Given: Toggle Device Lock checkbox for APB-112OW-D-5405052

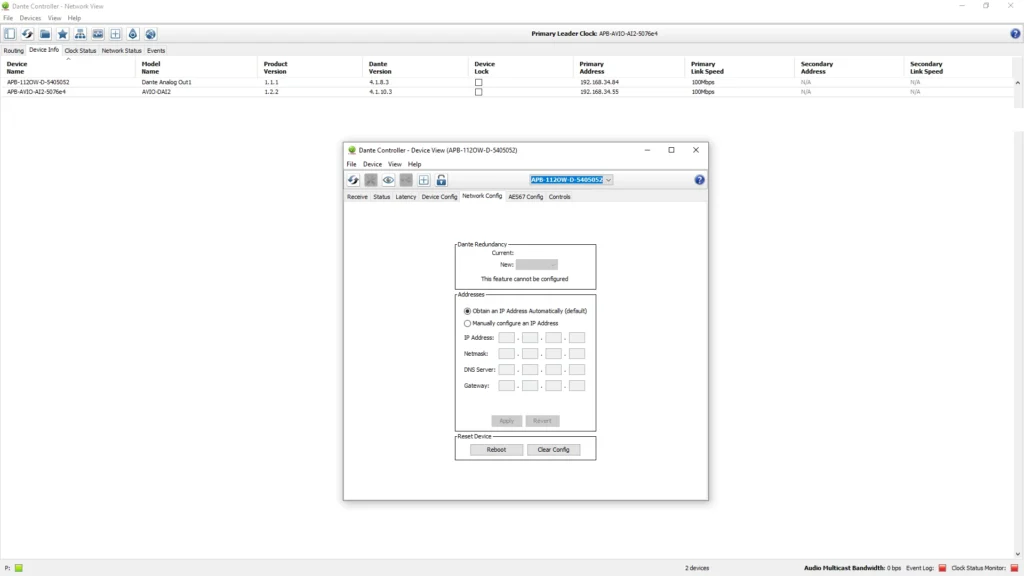Looking at the screenshot, I should (x=479, y=83).
